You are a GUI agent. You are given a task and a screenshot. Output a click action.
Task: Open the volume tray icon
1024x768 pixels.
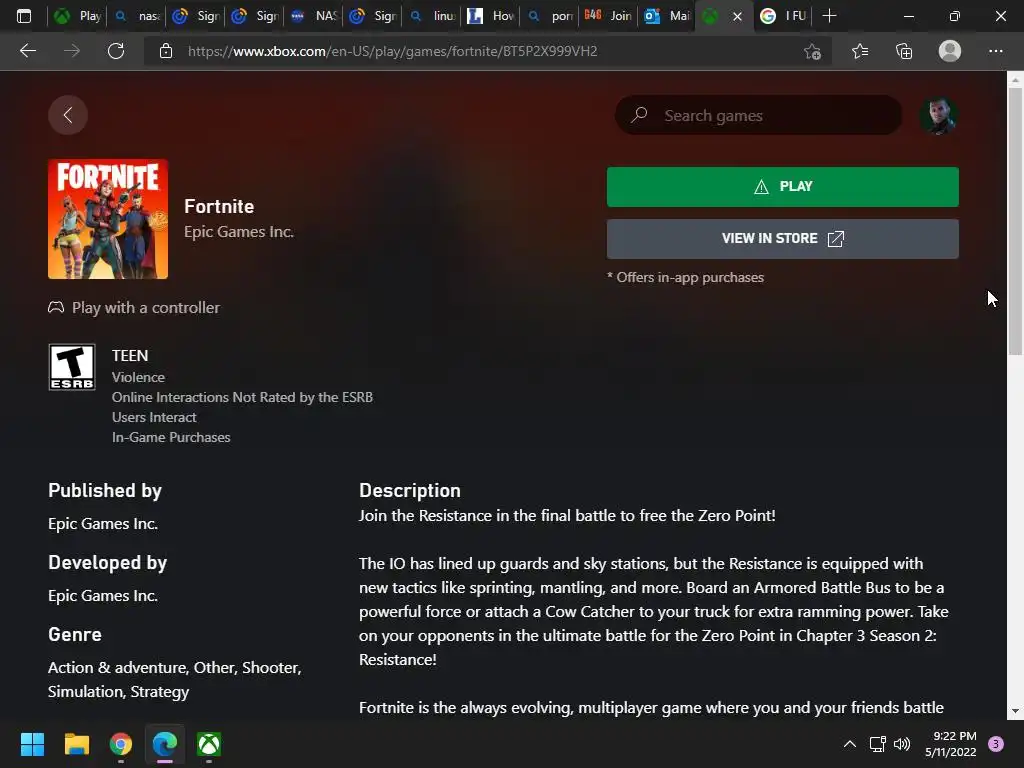[x=902, y=744]
